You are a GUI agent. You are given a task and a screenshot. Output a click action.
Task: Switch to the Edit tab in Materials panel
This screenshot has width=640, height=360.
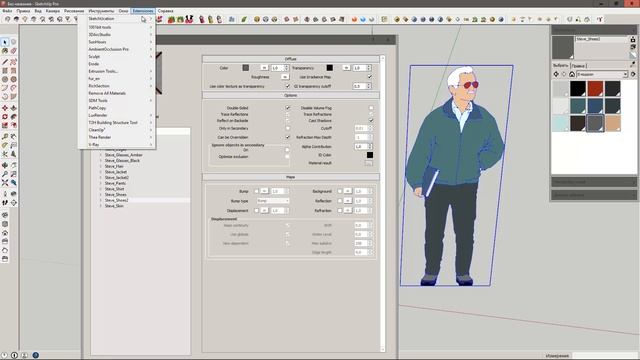578,65
